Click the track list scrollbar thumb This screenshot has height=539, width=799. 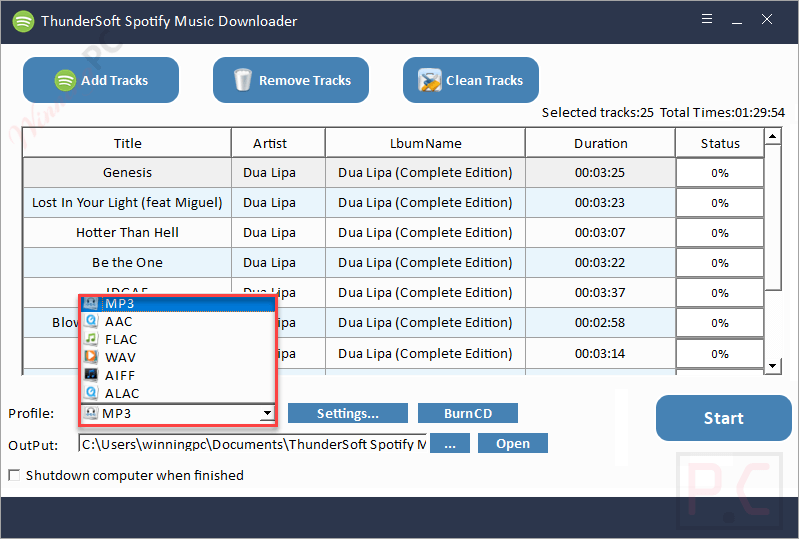[773, 218]
